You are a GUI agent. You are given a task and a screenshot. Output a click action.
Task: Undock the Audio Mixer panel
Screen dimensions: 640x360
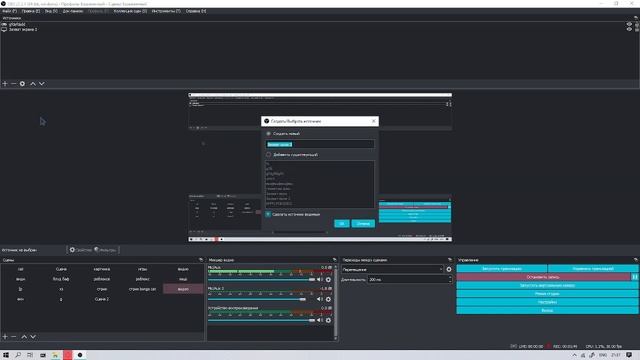pos(335,260)
